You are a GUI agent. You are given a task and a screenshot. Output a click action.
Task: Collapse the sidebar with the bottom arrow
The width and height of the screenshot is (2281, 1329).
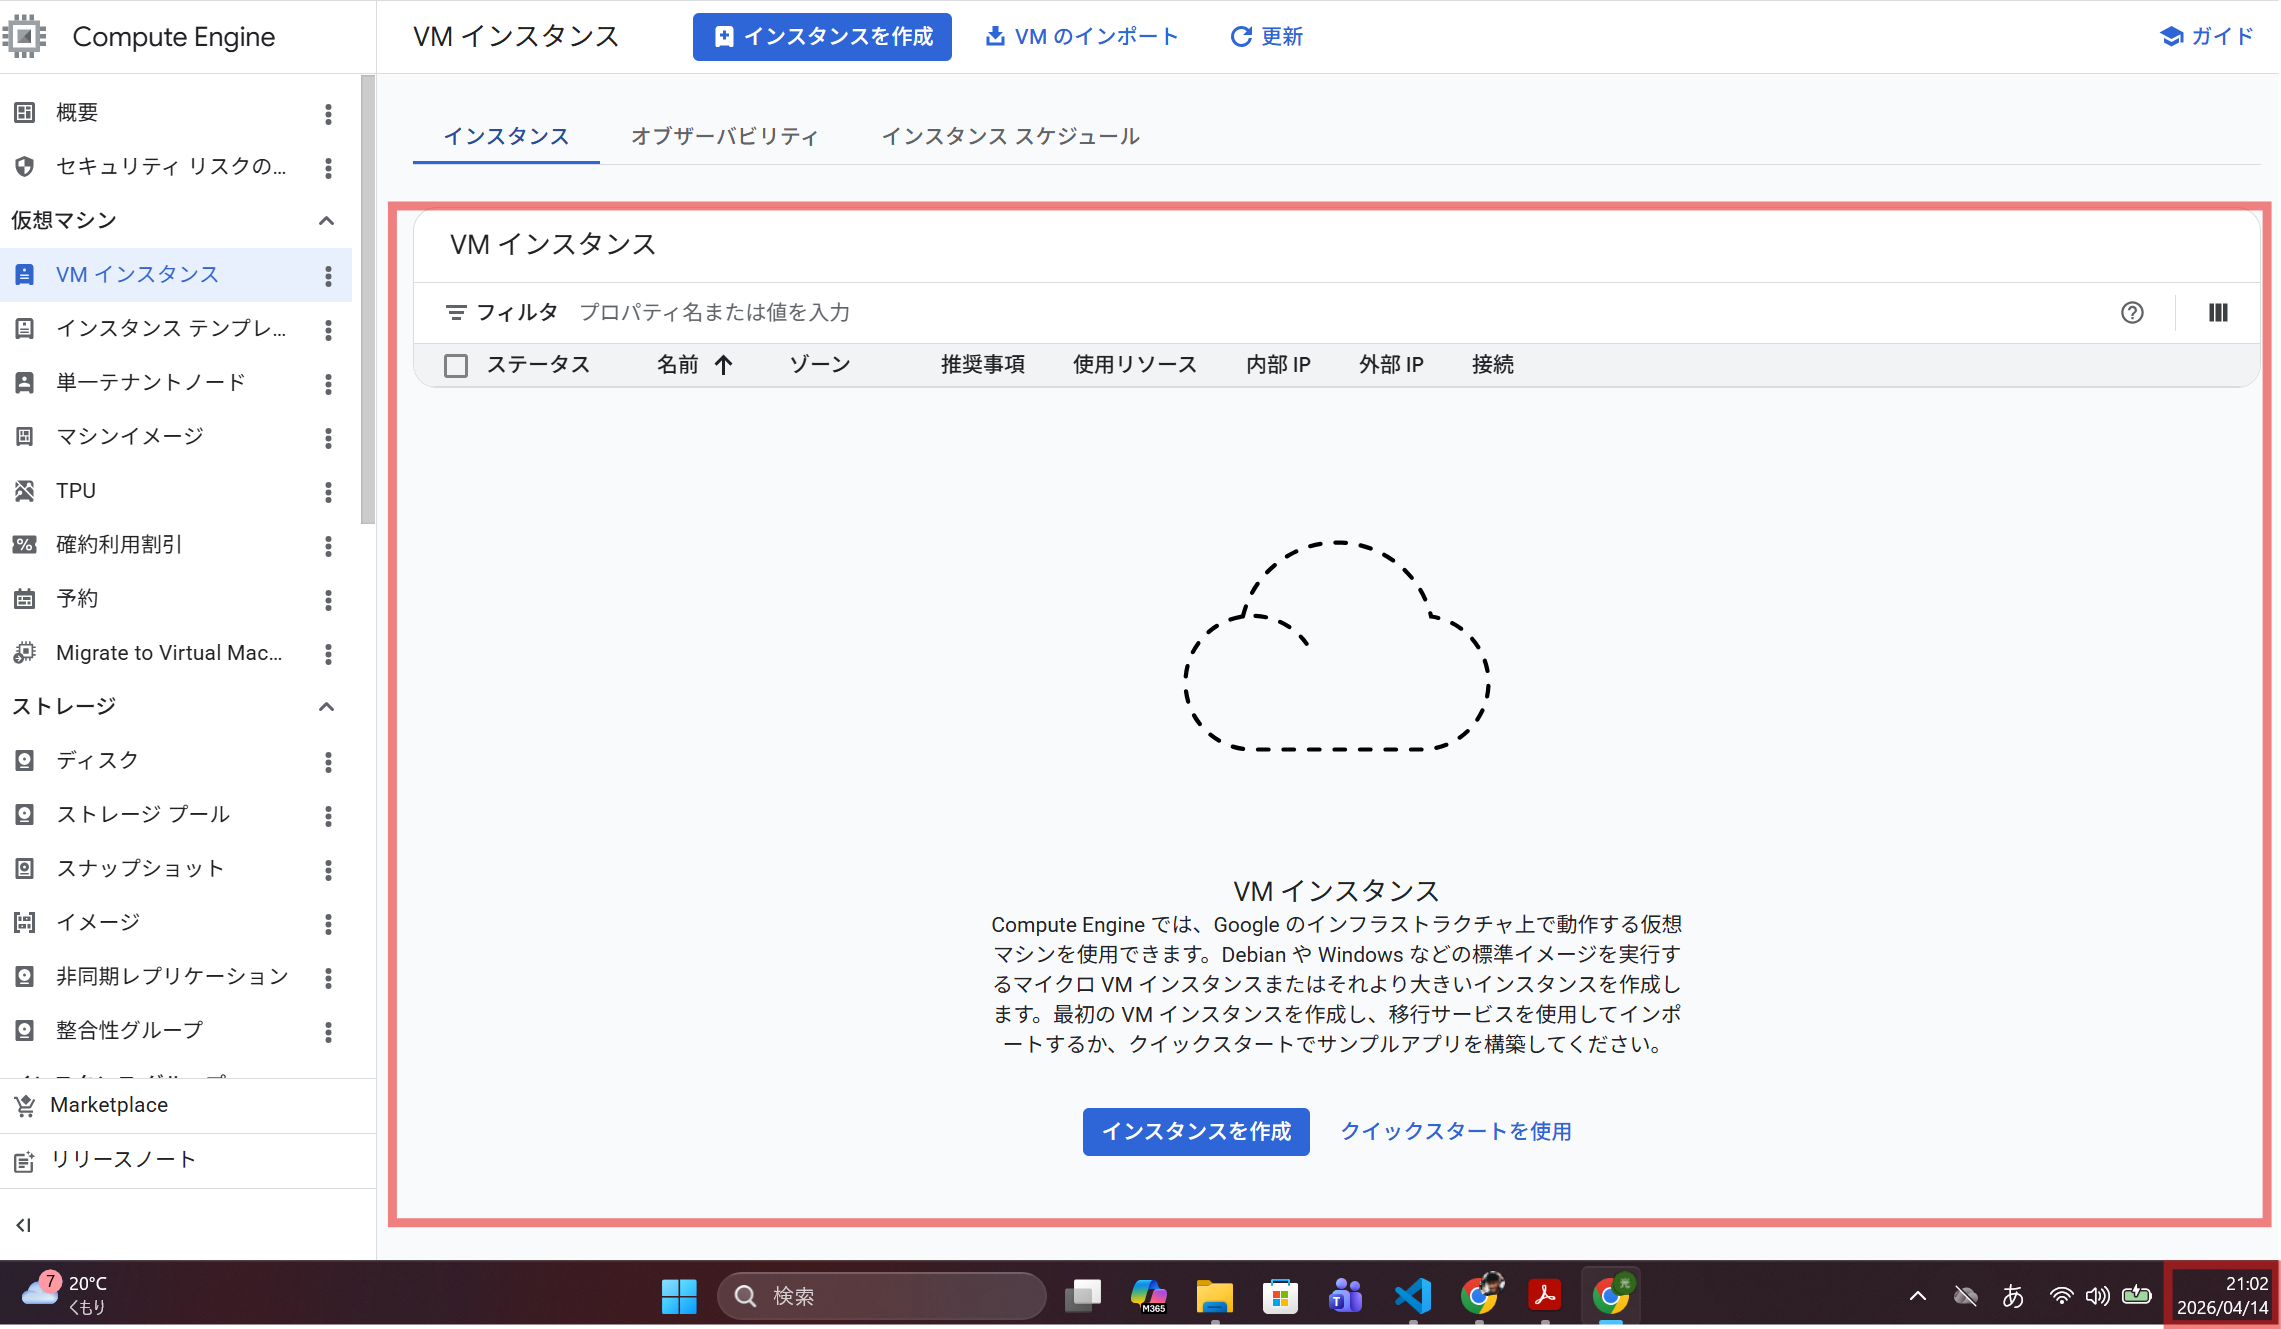pos(24,1224)
